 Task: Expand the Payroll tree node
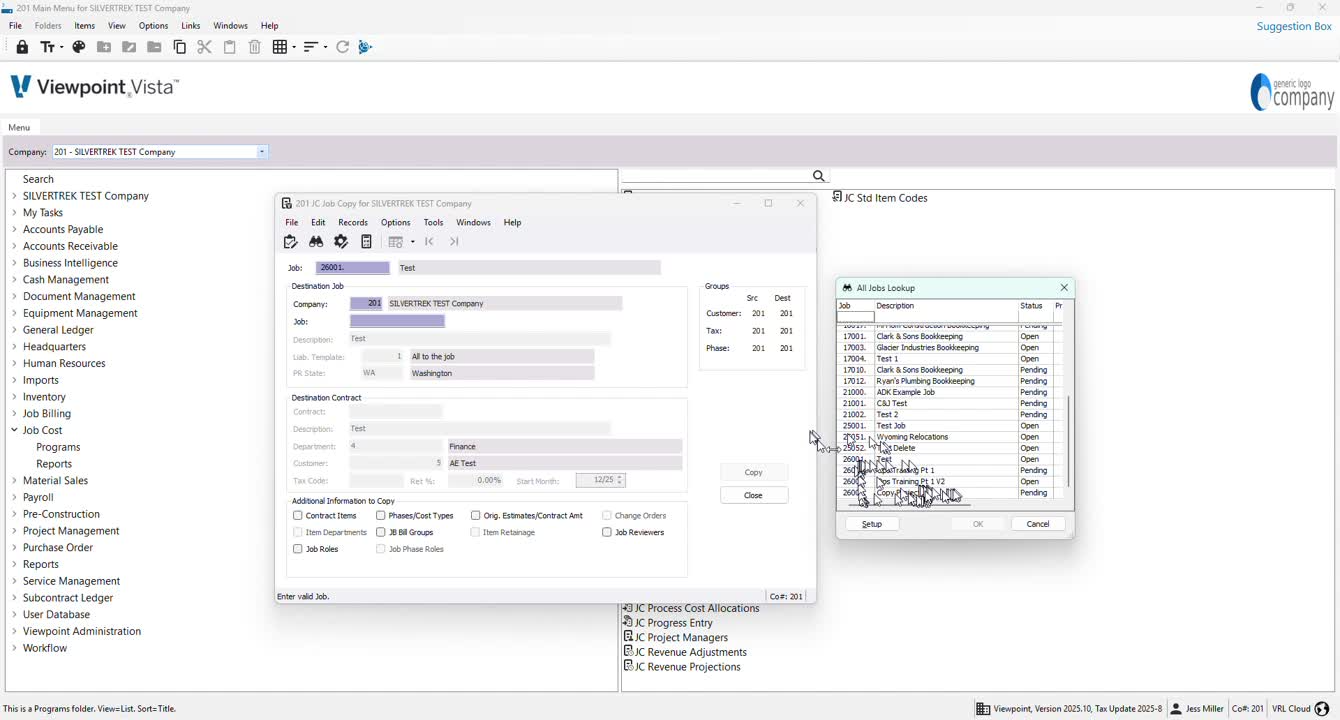[x=14, y=497]
